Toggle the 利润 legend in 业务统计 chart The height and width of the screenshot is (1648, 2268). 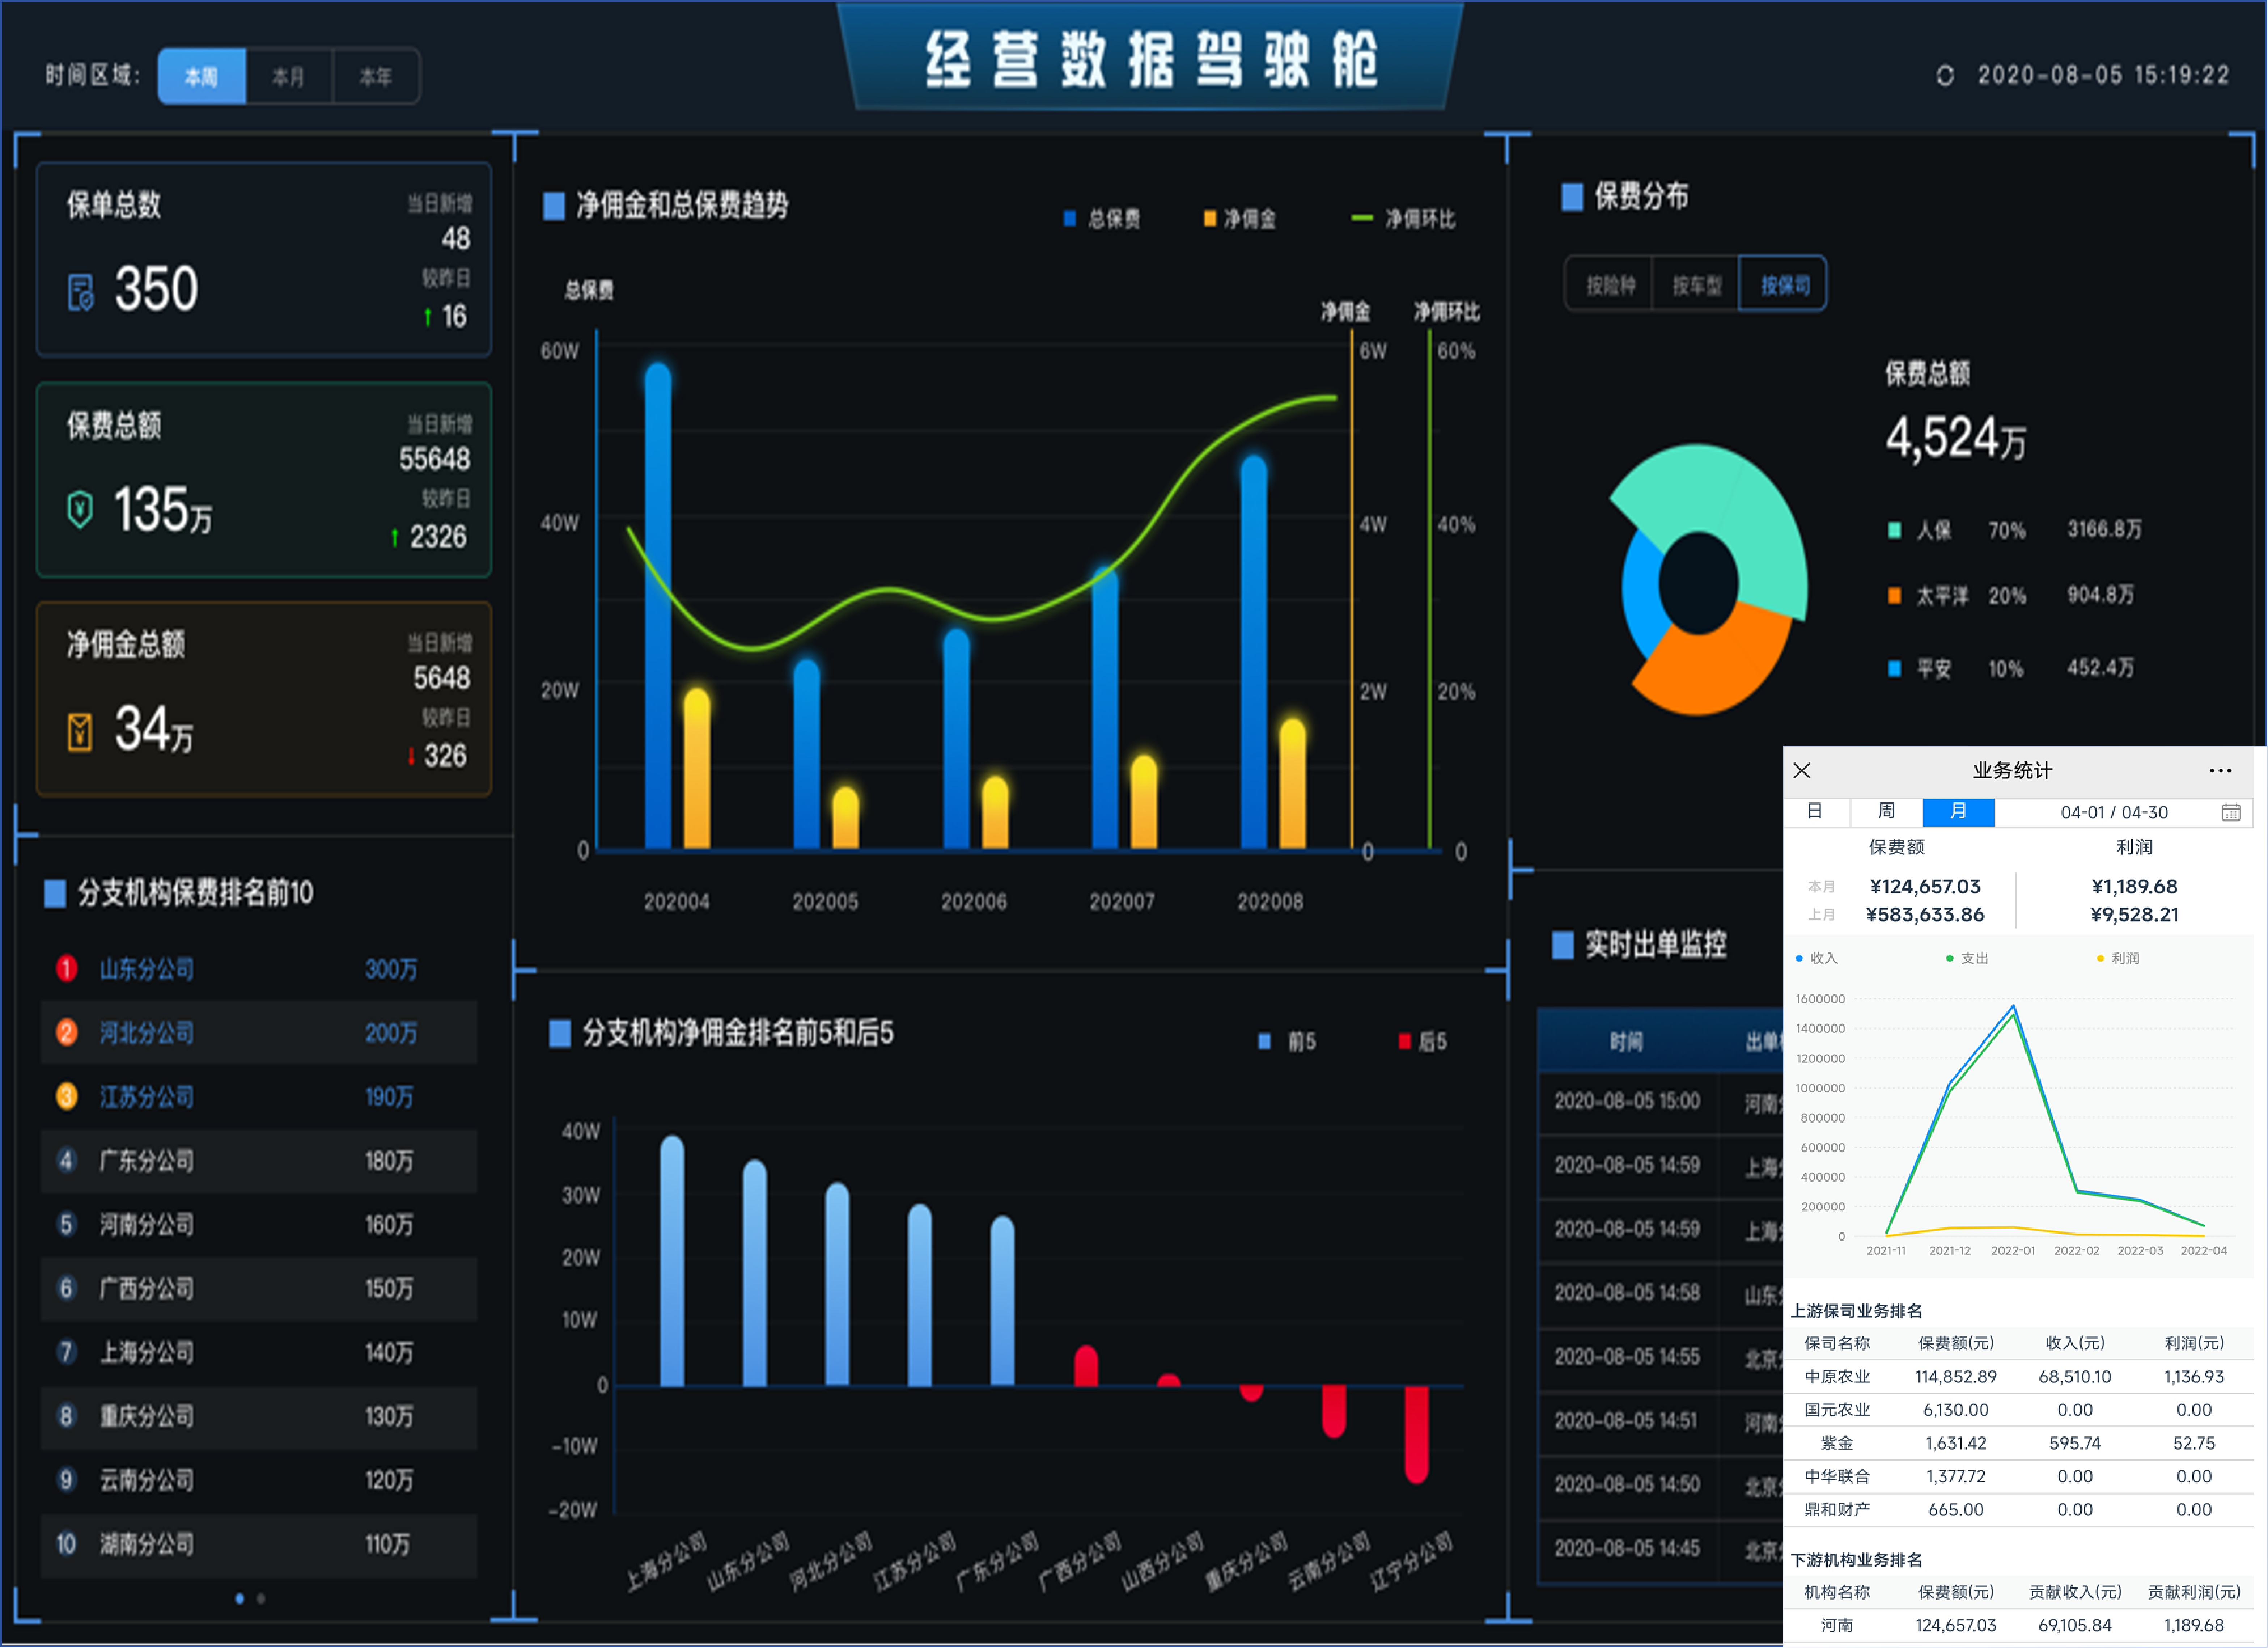[x=2117, y=958]
